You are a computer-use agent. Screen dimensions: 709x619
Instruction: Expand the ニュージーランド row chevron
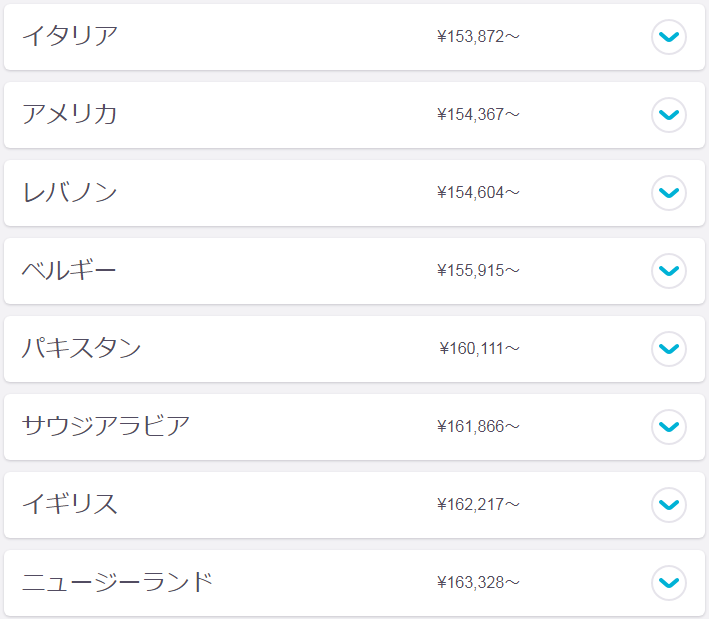pos(669,583)
